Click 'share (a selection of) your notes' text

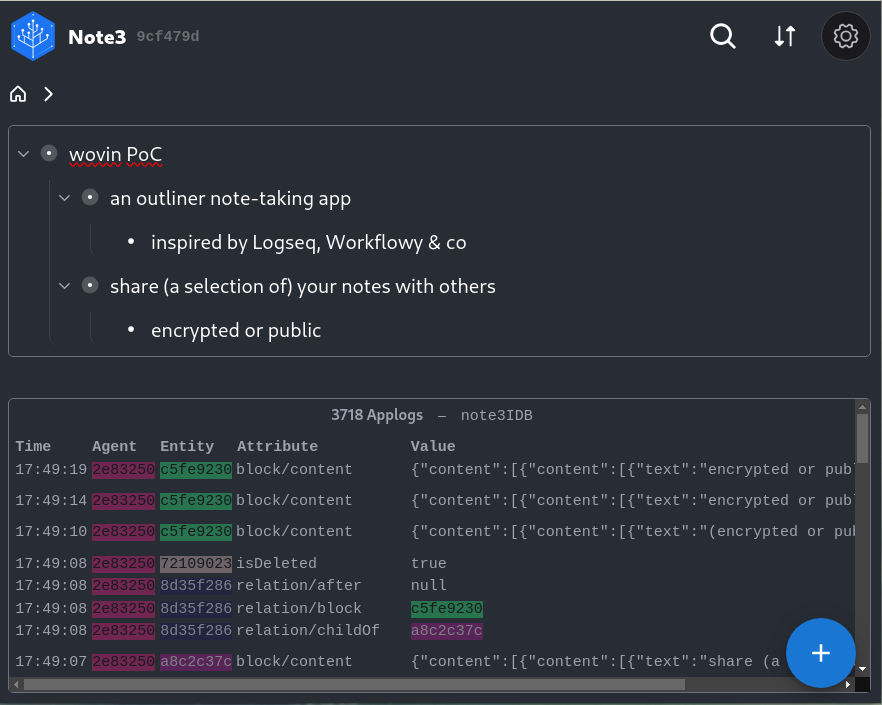pos(303,286)
